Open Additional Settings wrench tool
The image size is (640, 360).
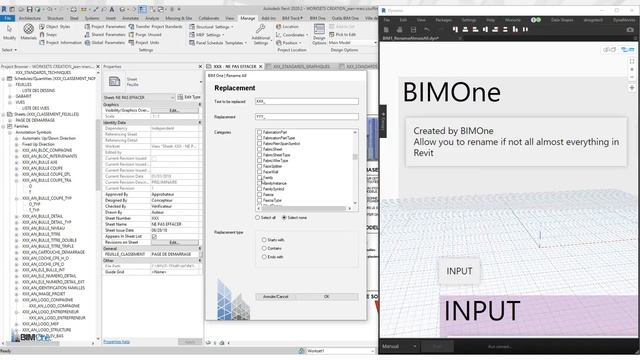pyautogui.click(x=260, y=34)
